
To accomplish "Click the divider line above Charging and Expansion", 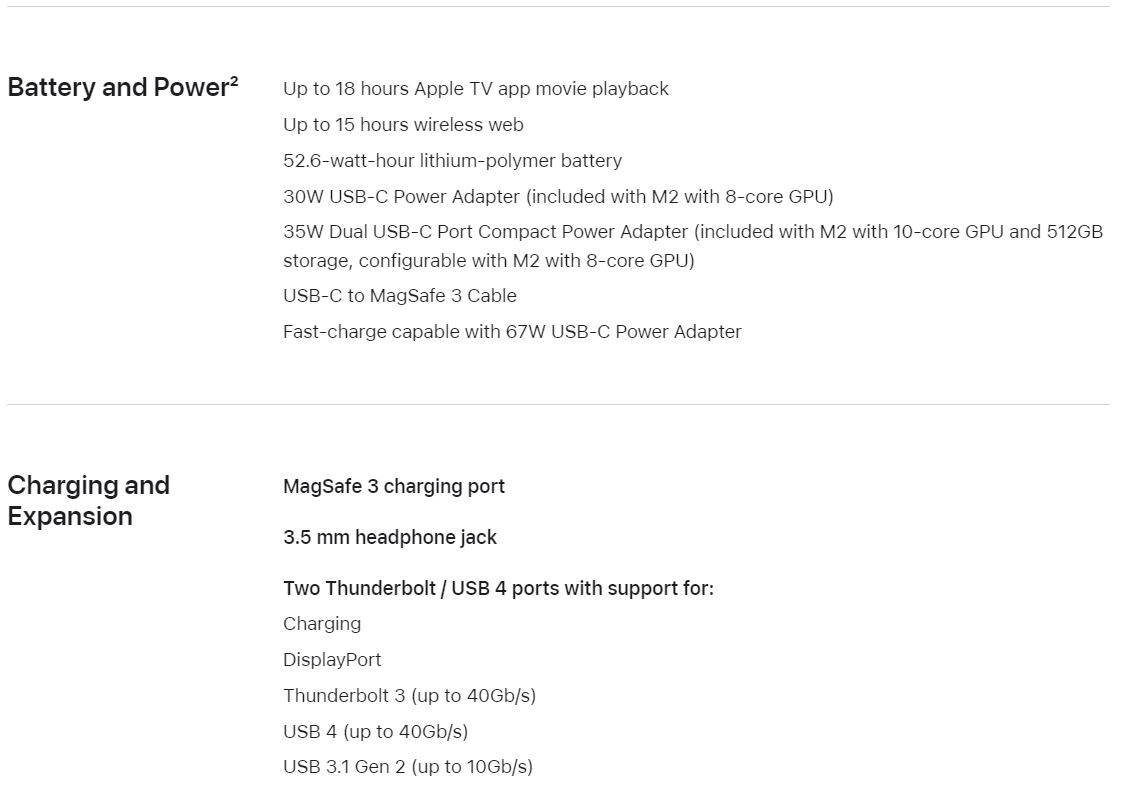I will coord(558,404).
